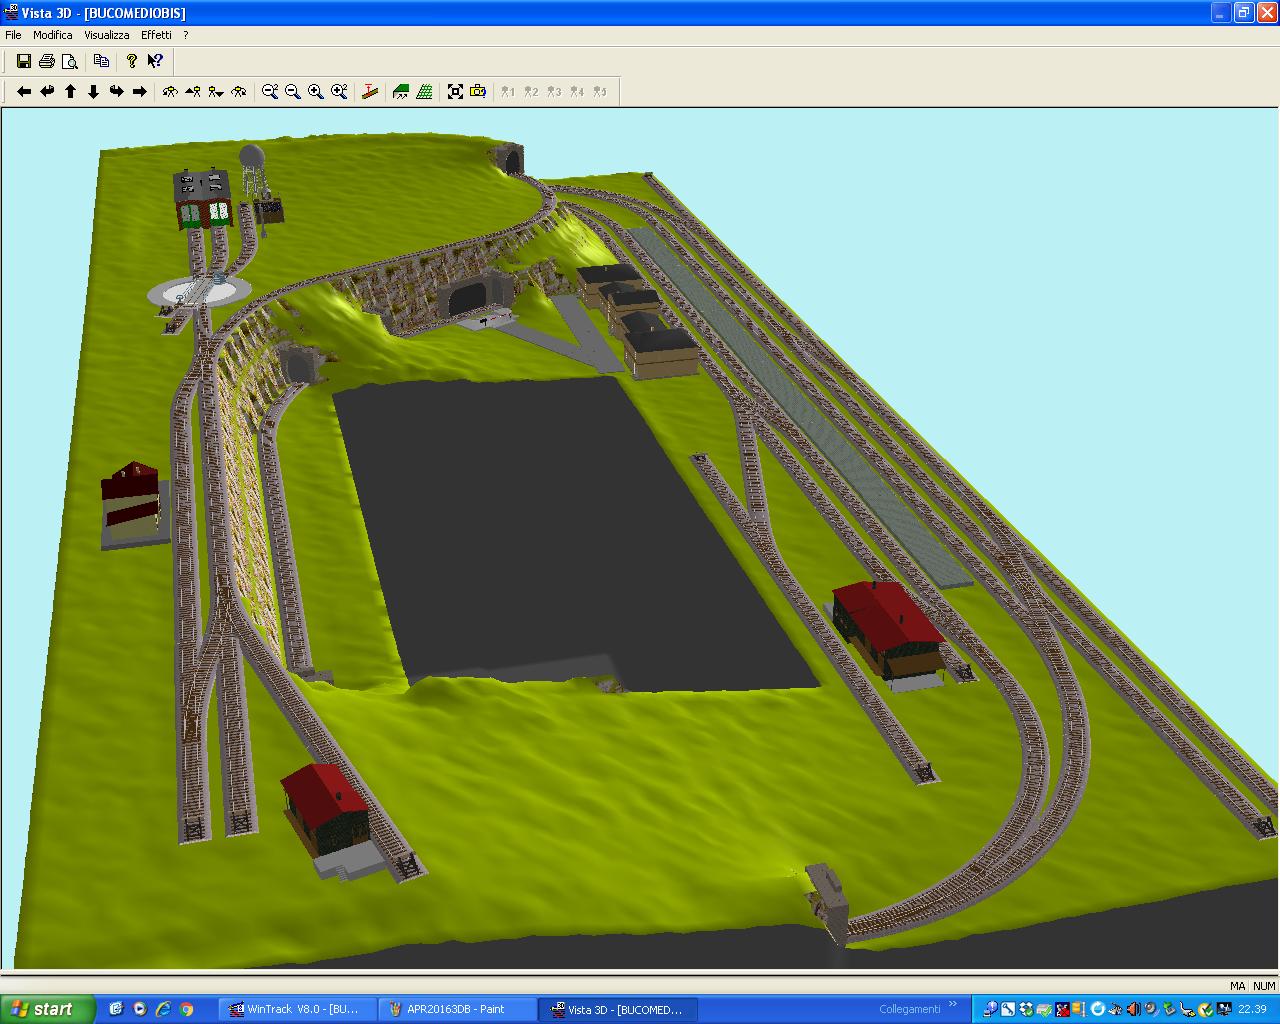This screenshot has height=1024, width=1280.
Task: Click the fast zoom in magnifier
Action: point(340,91)
